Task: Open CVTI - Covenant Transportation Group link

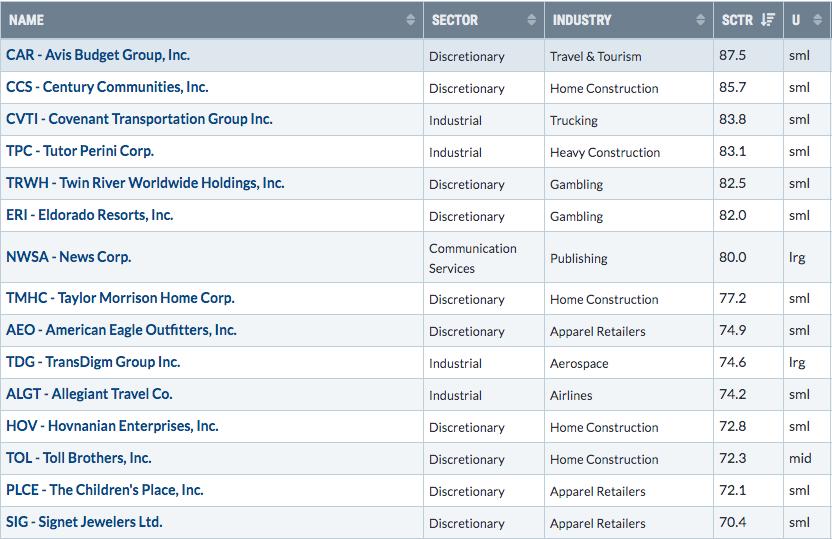Action: coord(139,119)
